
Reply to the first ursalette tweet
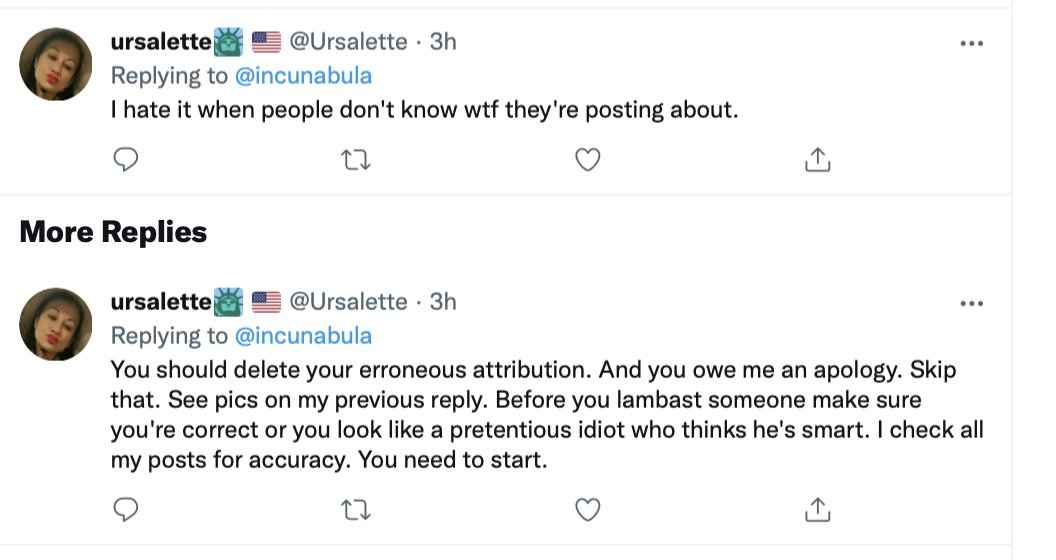coord(125,159)
